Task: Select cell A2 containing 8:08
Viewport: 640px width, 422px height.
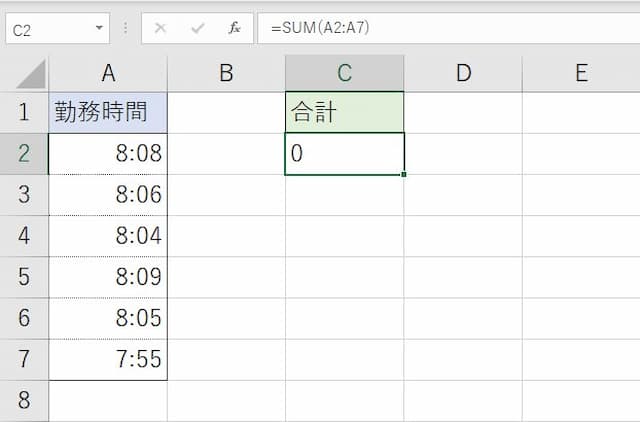Action: coord(107,154)
